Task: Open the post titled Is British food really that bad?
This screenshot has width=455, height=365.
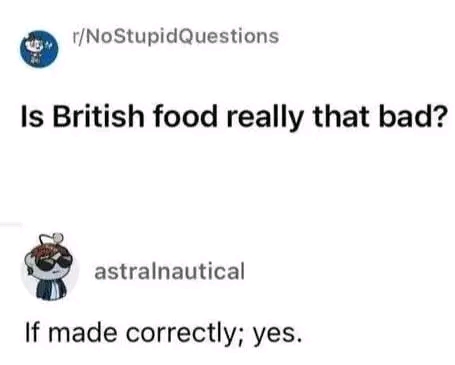Action: pyautogui.click(x=233, y=116)
